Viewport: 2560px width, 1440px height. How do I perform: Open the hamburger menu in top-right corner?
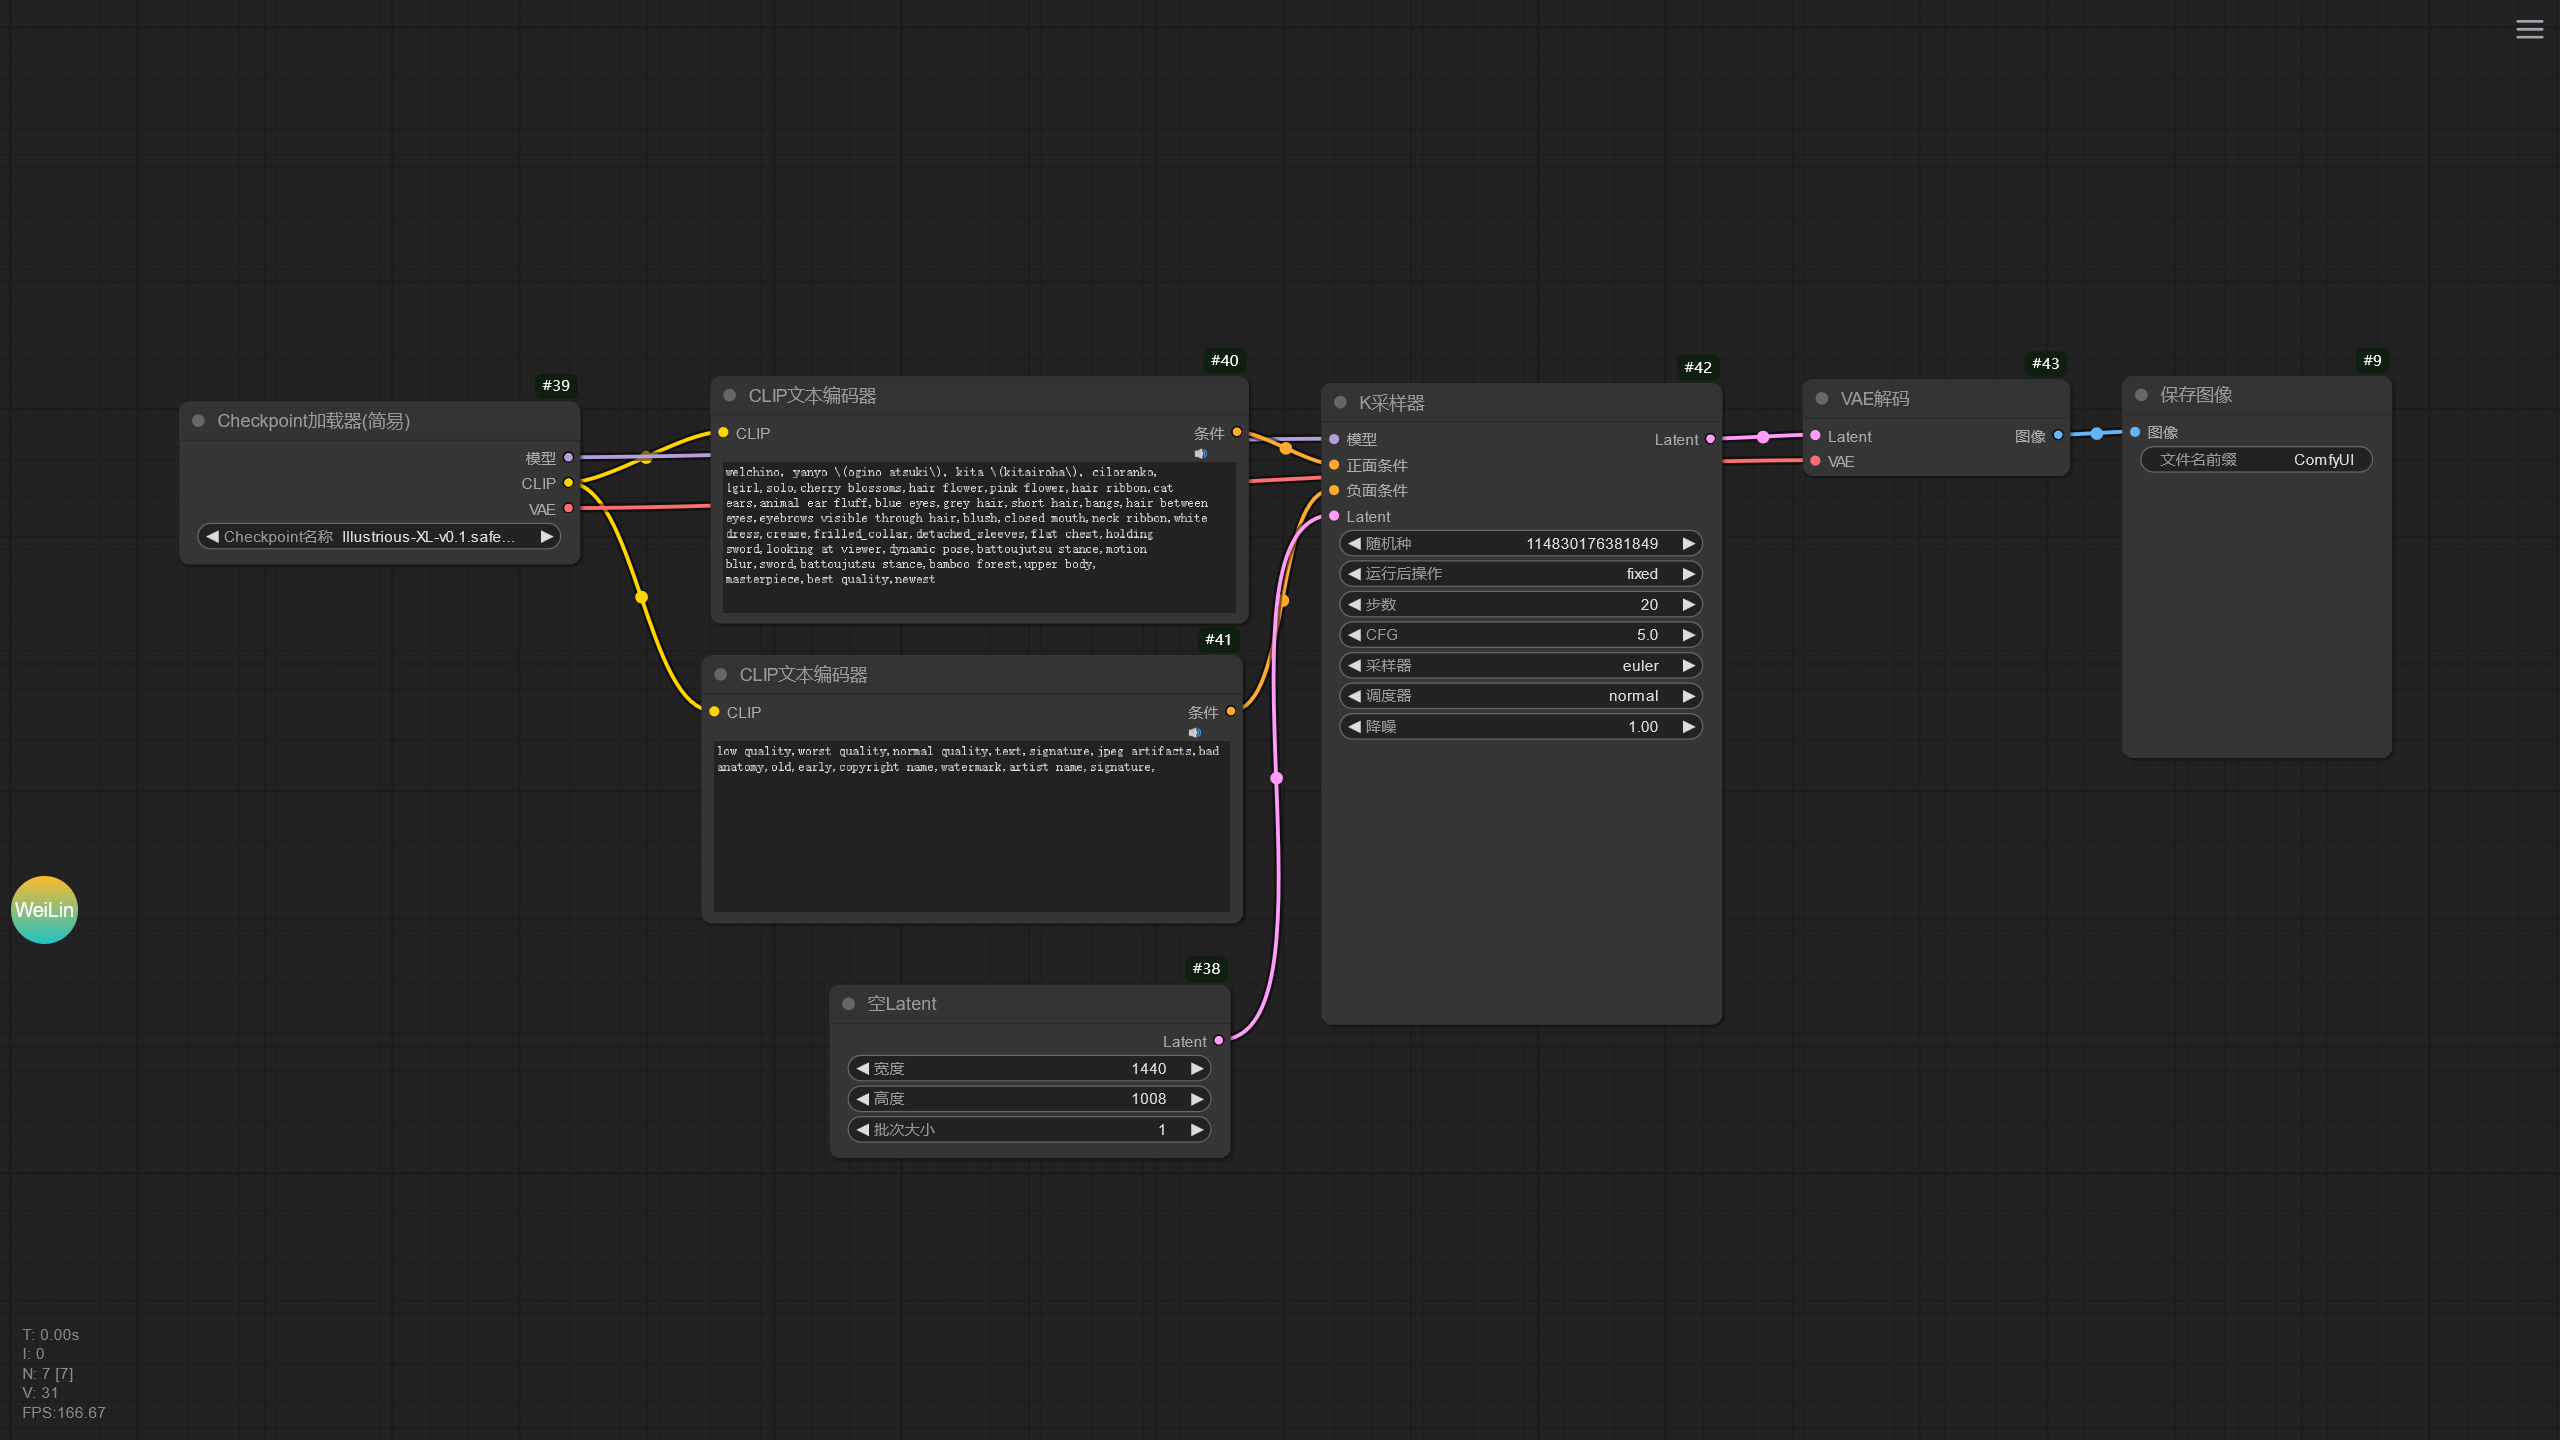click(x=2529, y=29)
